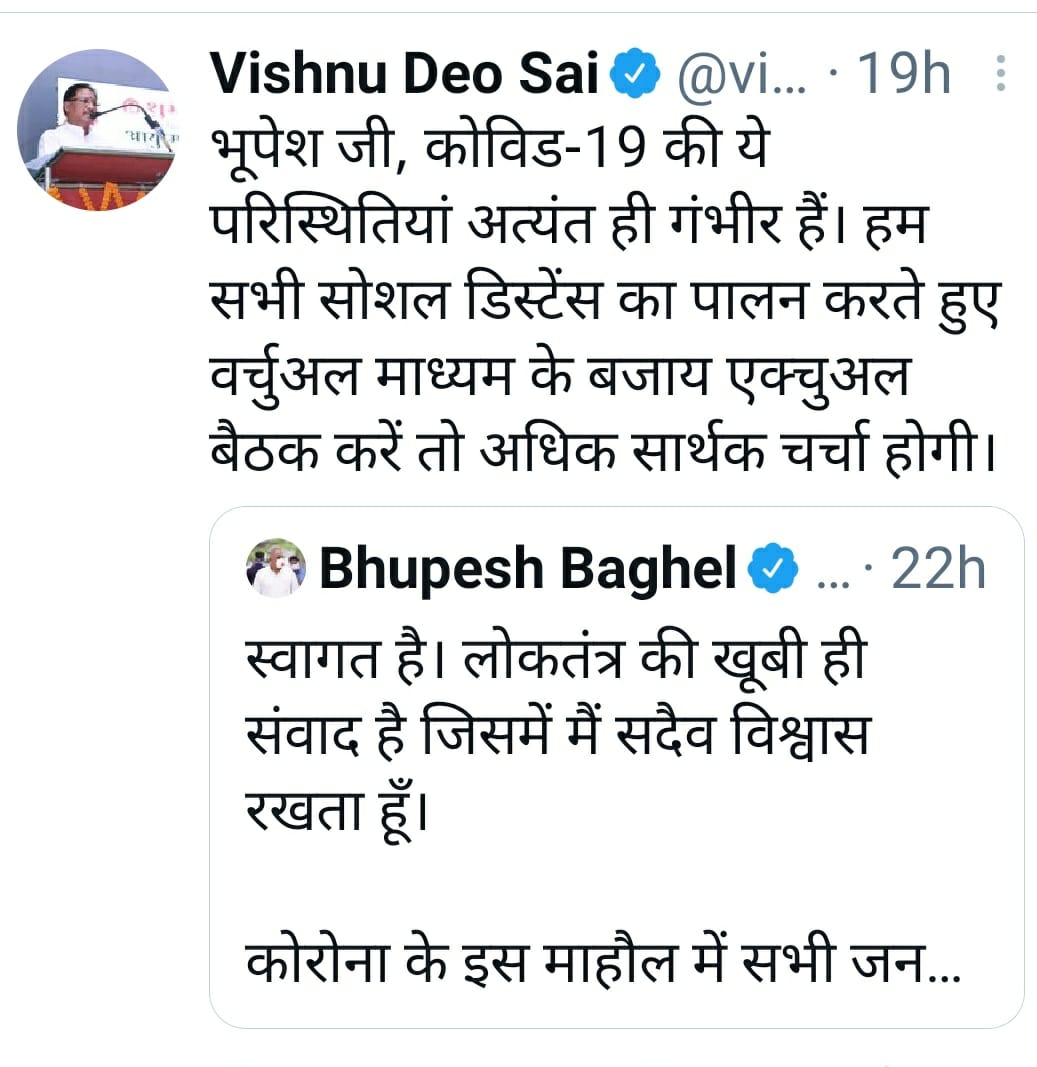Open the Vishnu Deo Sai display name
The image size is (1037, 1067).
[x=404, y=76]
